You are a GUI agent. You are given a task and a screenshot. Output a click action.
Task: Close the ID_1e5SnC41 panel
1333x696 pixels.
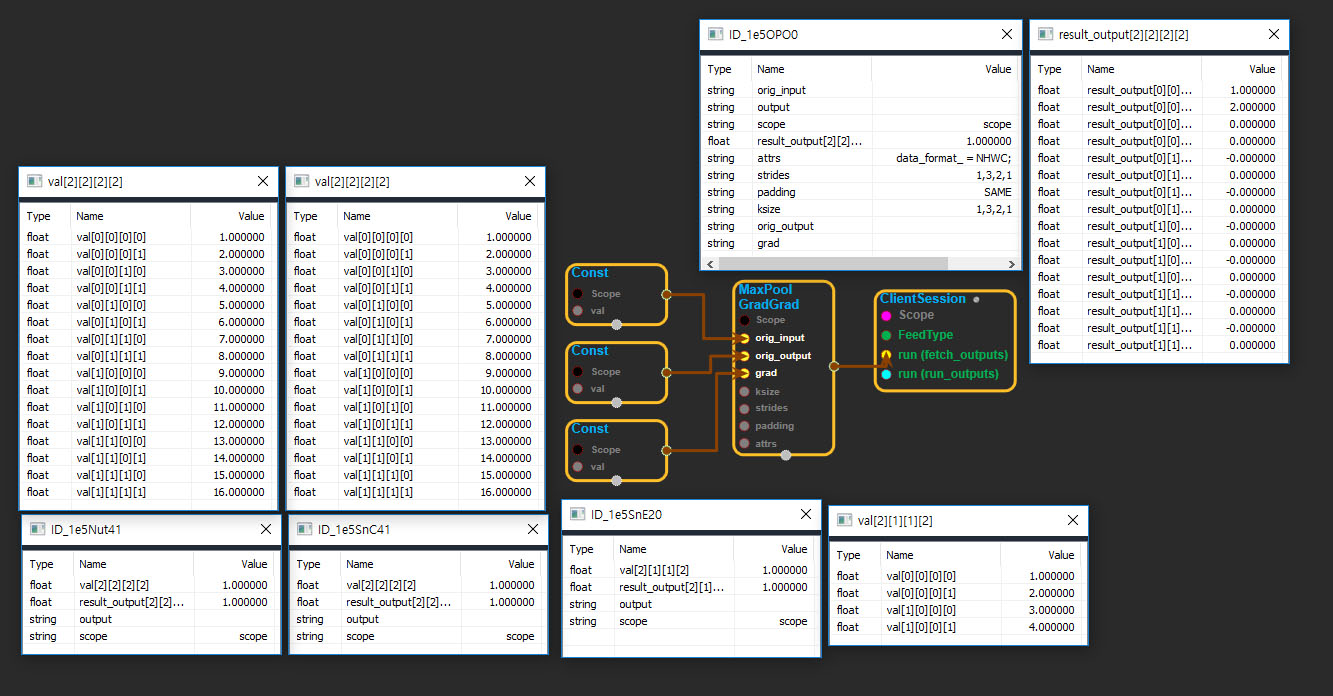click(533, 529)
